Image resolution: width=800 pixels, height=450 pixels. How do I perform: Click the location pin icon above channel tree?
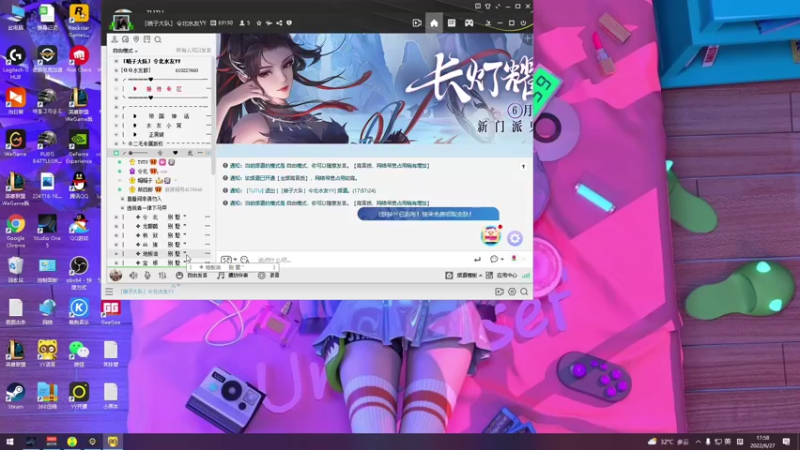pos(136,39)
